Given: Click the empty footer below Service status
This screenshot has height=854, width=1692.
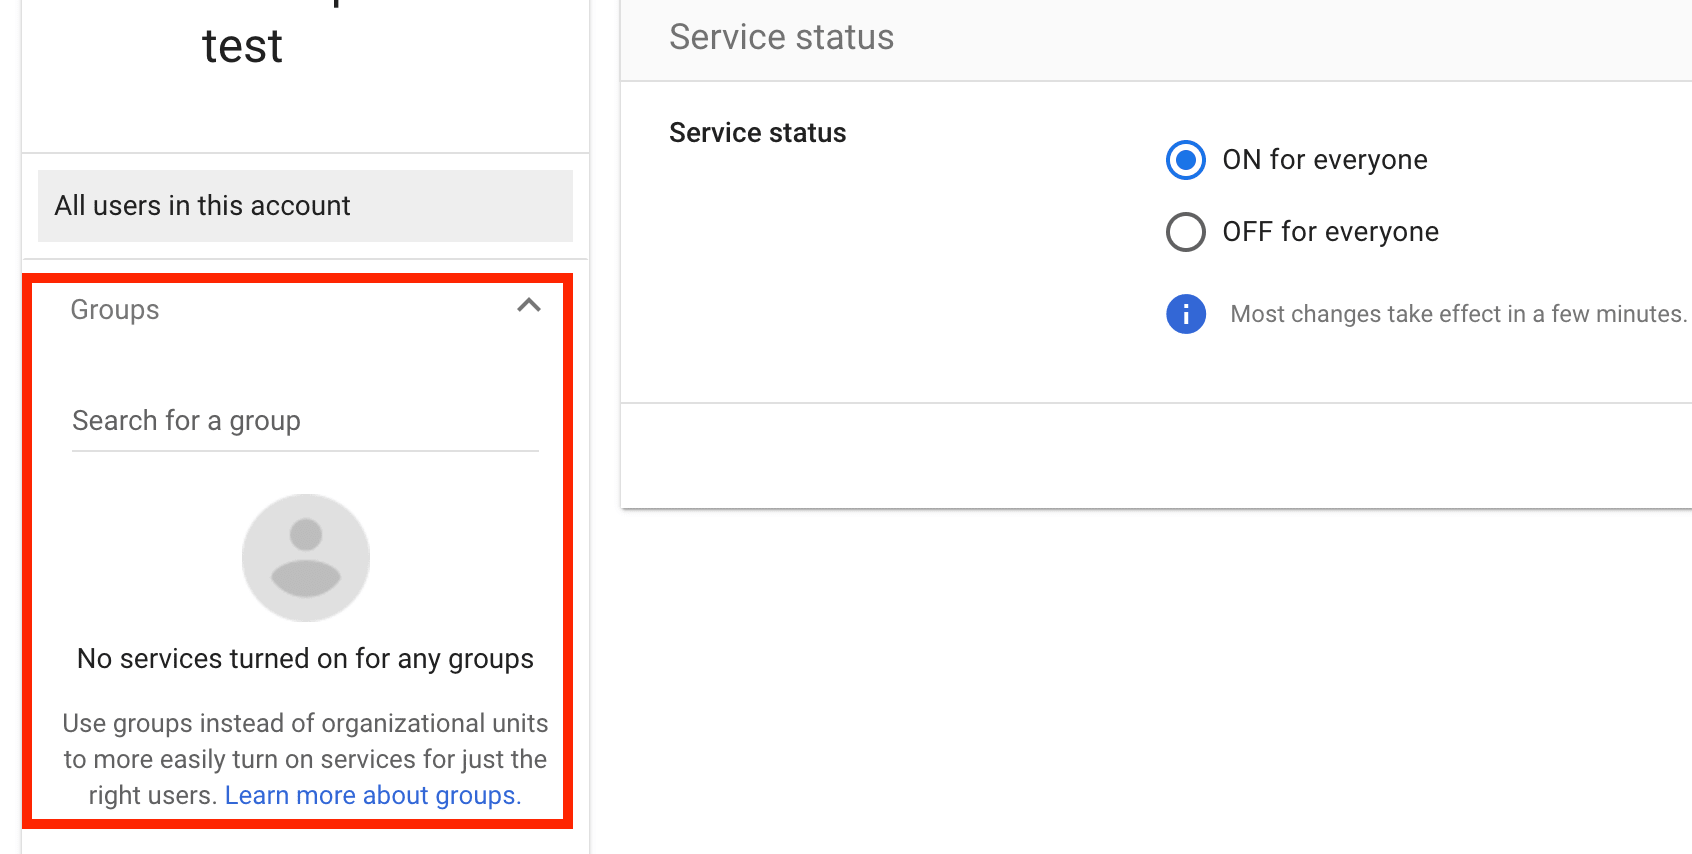Looking at the screenshot, I should tap(1155, 455).
